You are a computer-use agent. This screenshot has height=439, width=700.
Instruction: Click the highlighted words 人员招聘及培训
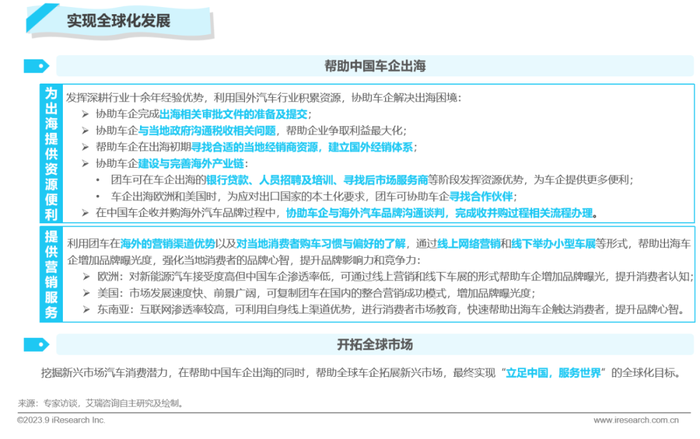(x=296, y=180)
